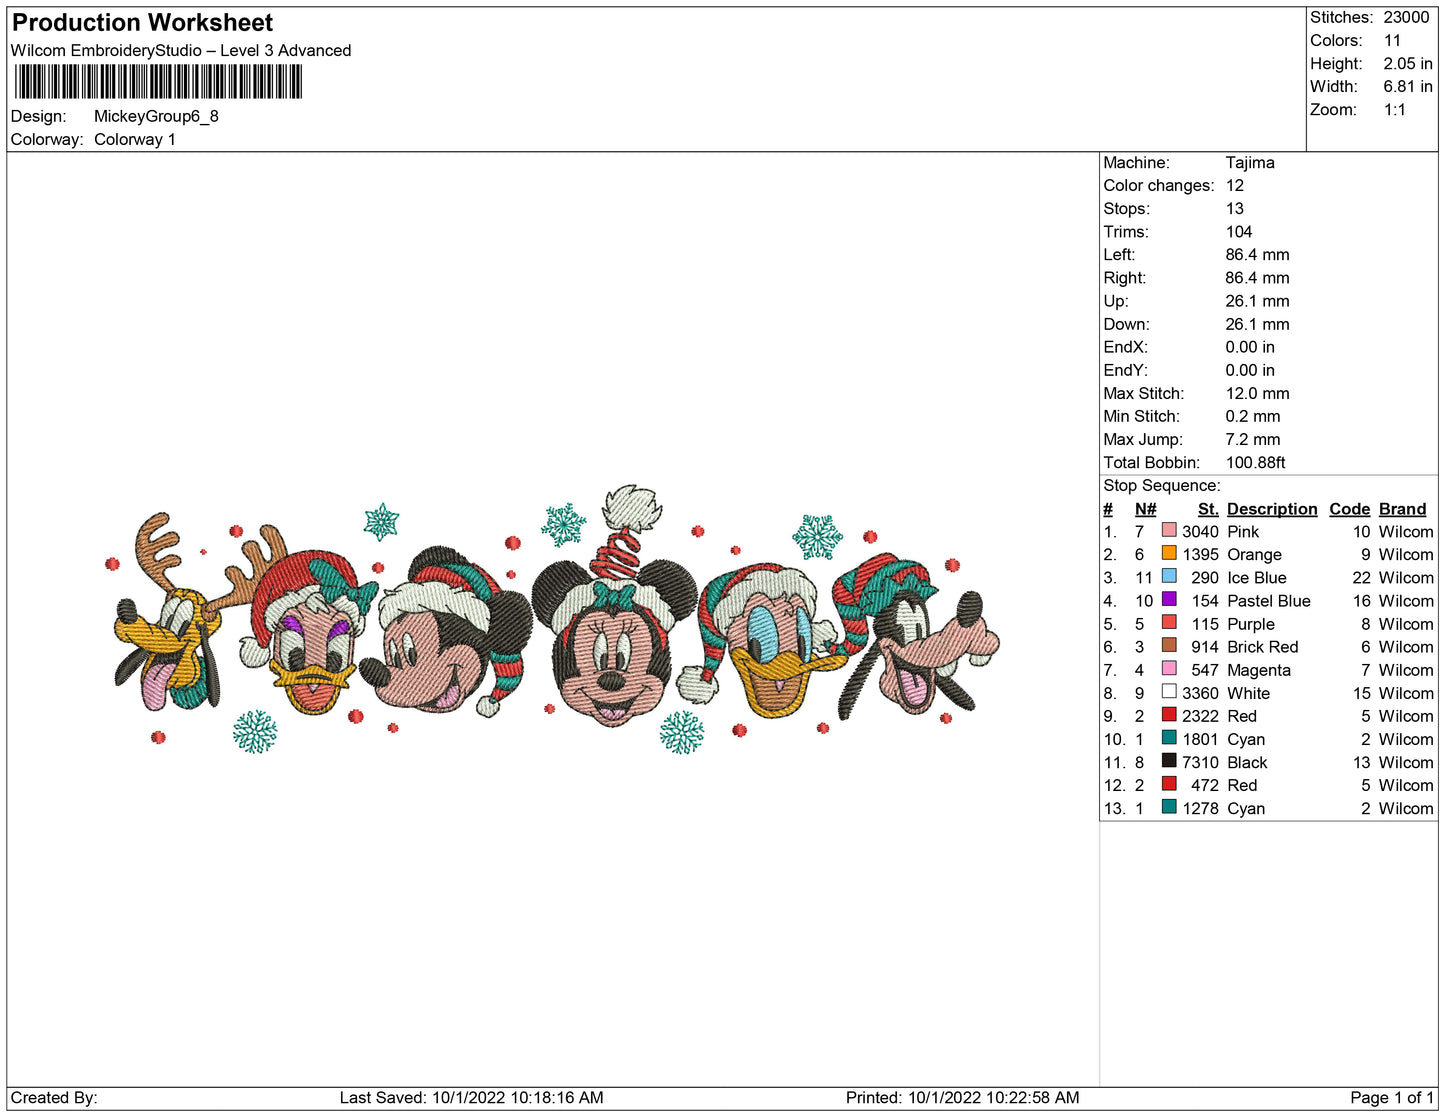
Task: Click the "Left:" measurement label
Action: 1119,255
